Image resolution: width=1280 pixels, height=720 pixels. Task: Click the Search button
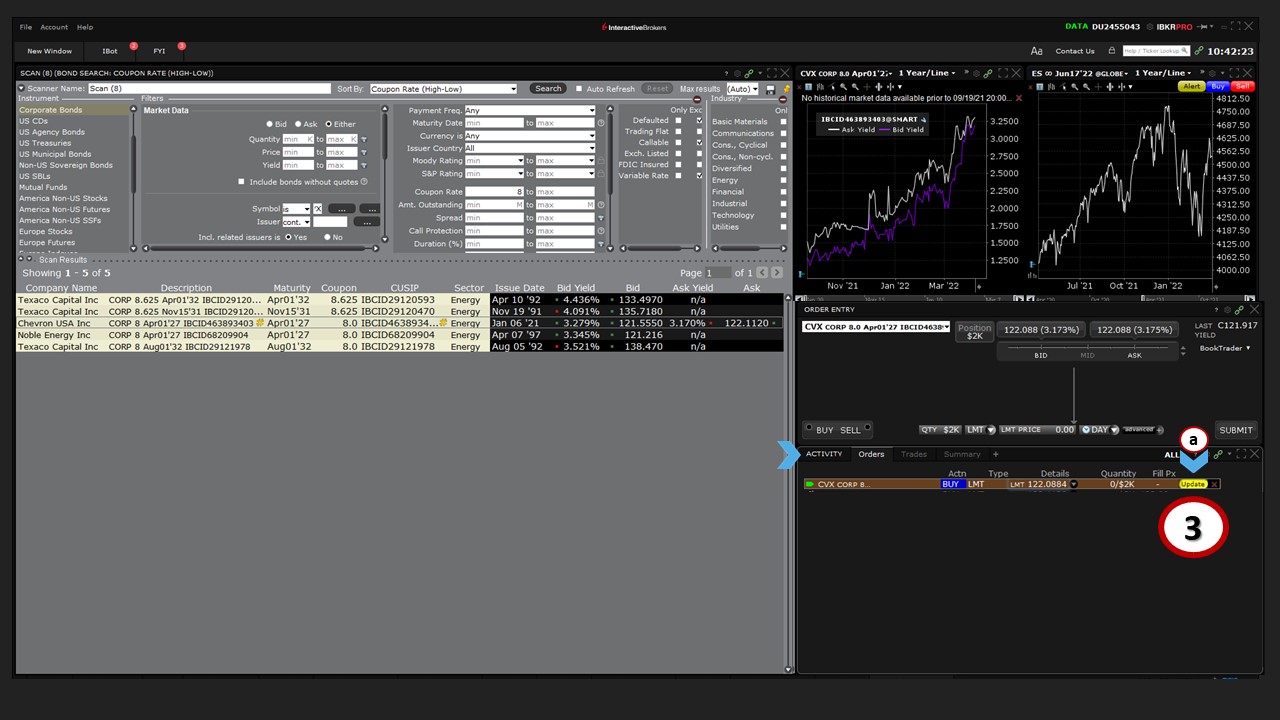[547, 89]
